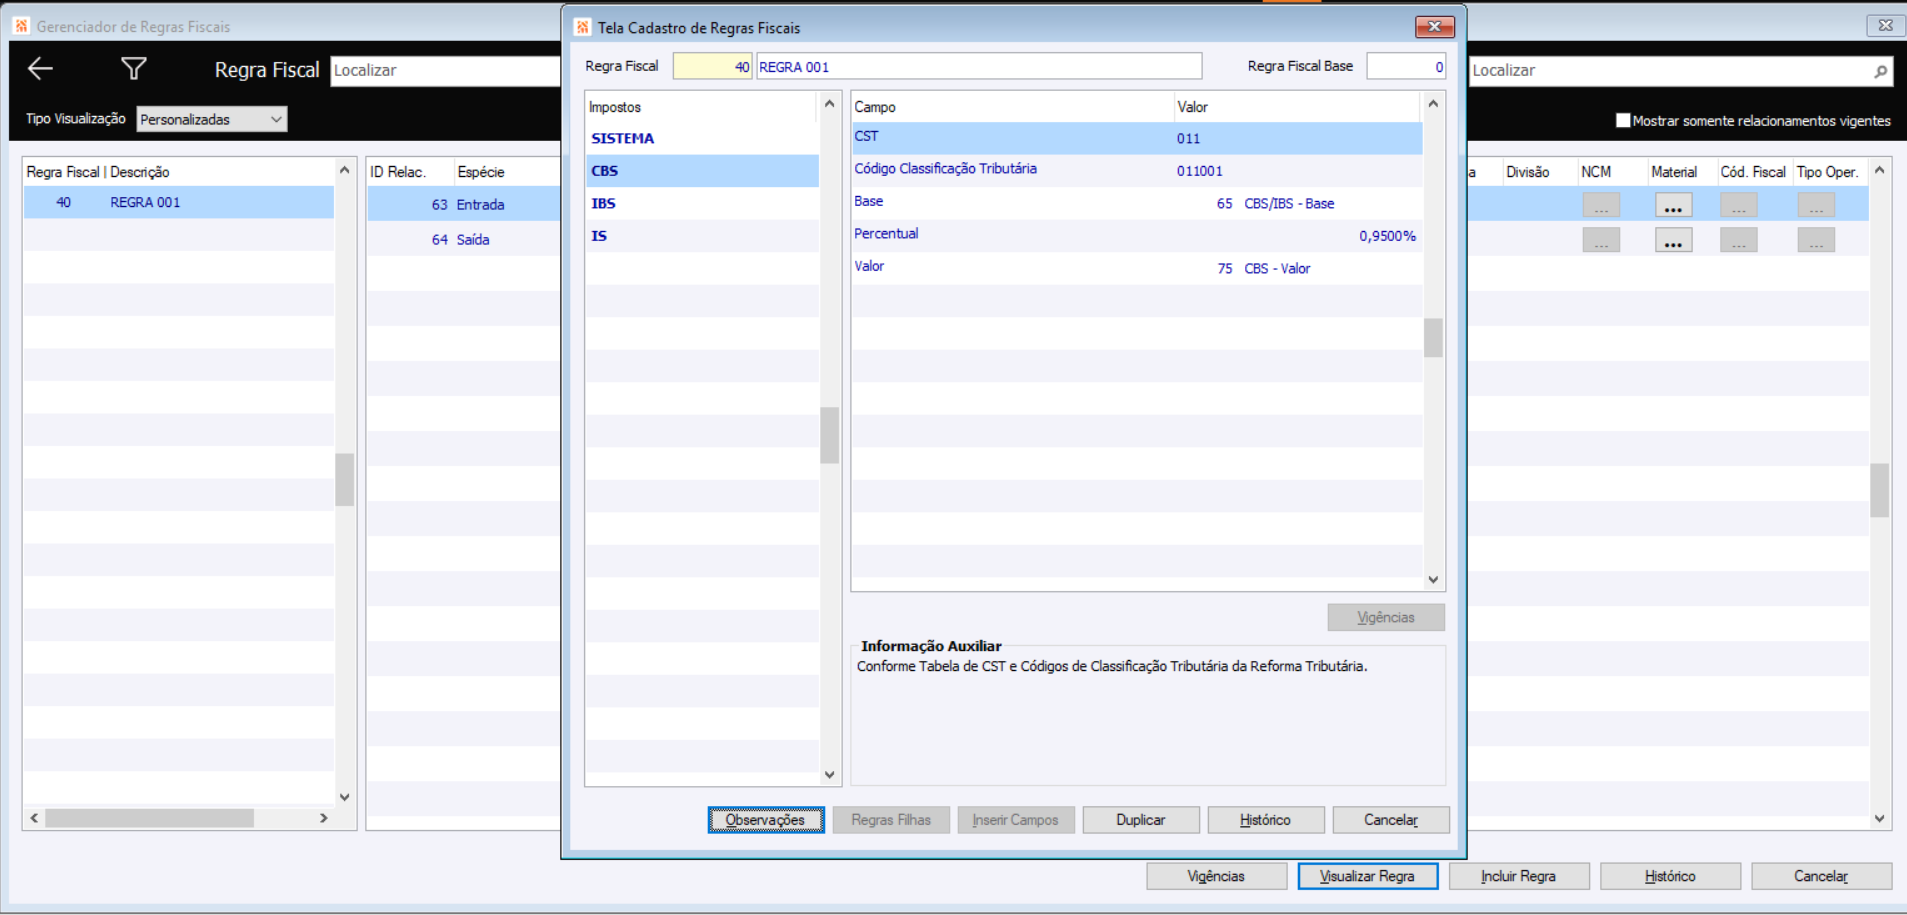Viewport: 1907px width, 915px height.
Task: Select IS in the Impostos list
Action: pyautogui.click(x=702, y=236)
